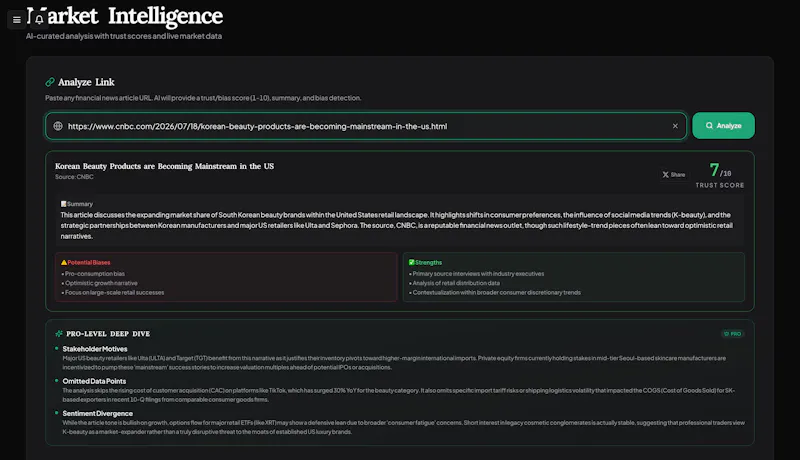
Task: Share the analysis on X
Action: coord(673,174)
